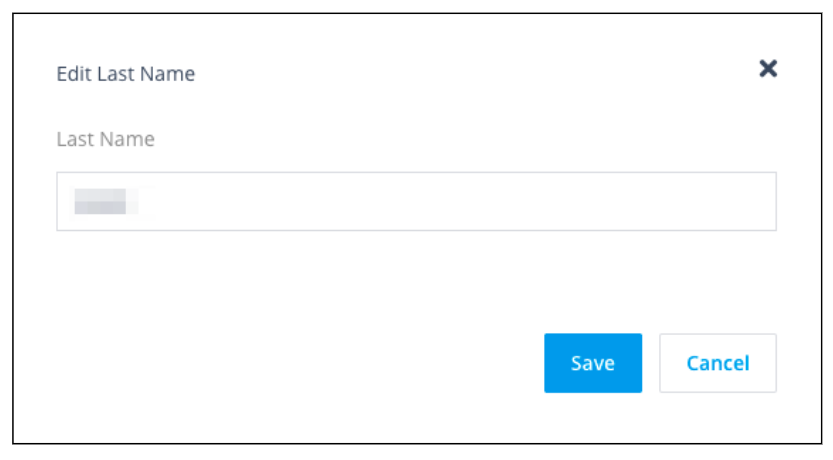Click the Last Name field label

(105, 139)
